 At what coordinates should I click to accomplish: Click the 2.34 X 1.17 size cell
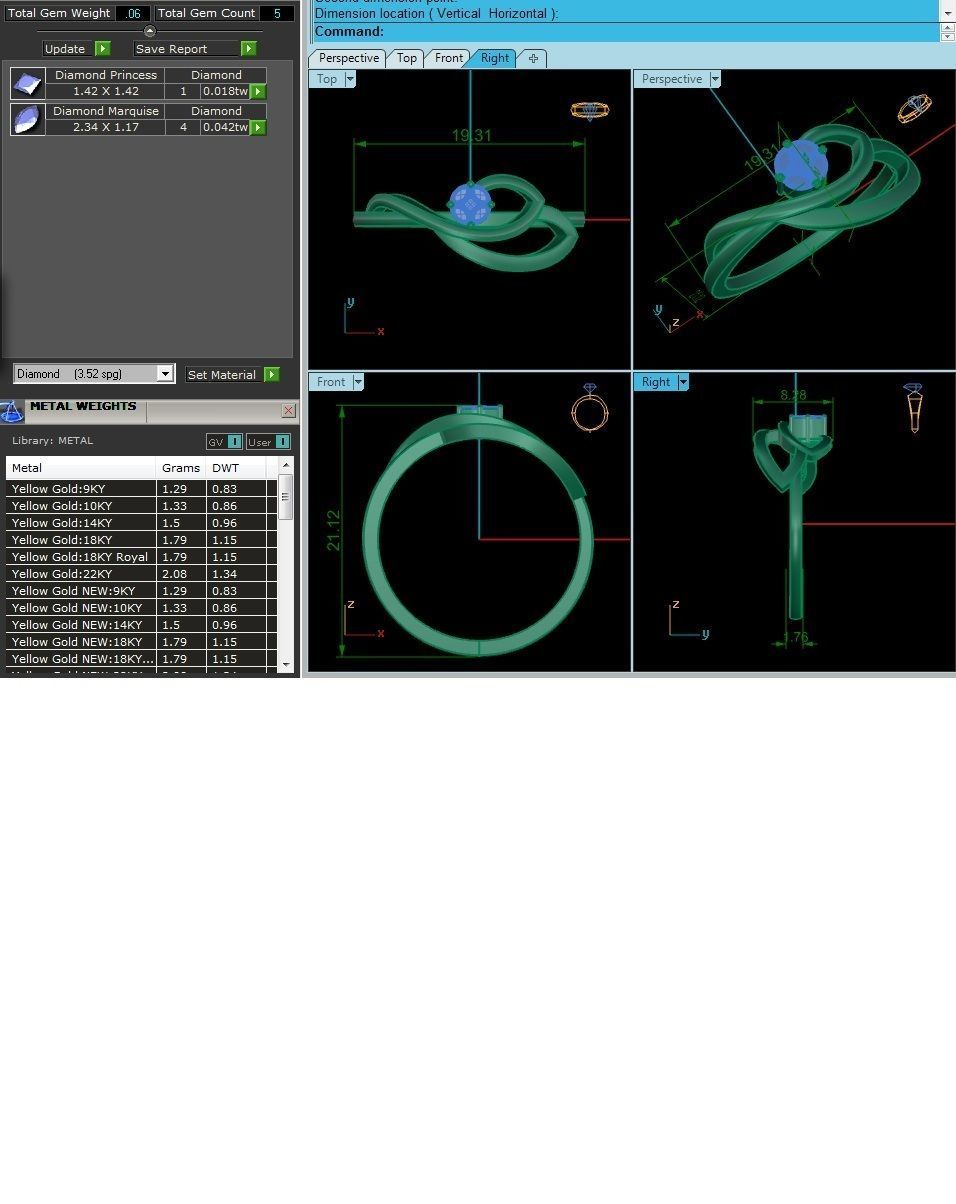[x=106, y=127]
